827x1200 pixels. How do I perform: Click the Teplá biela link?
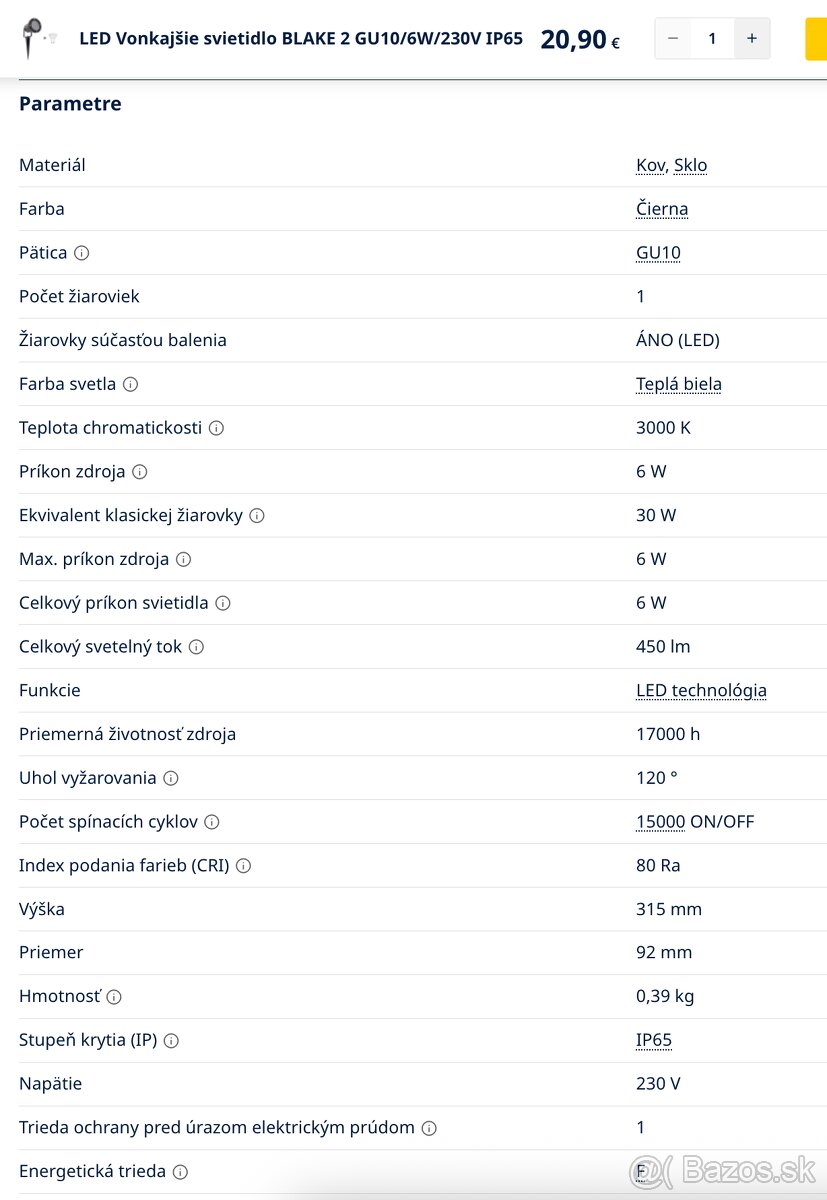(x=678, y=384)
